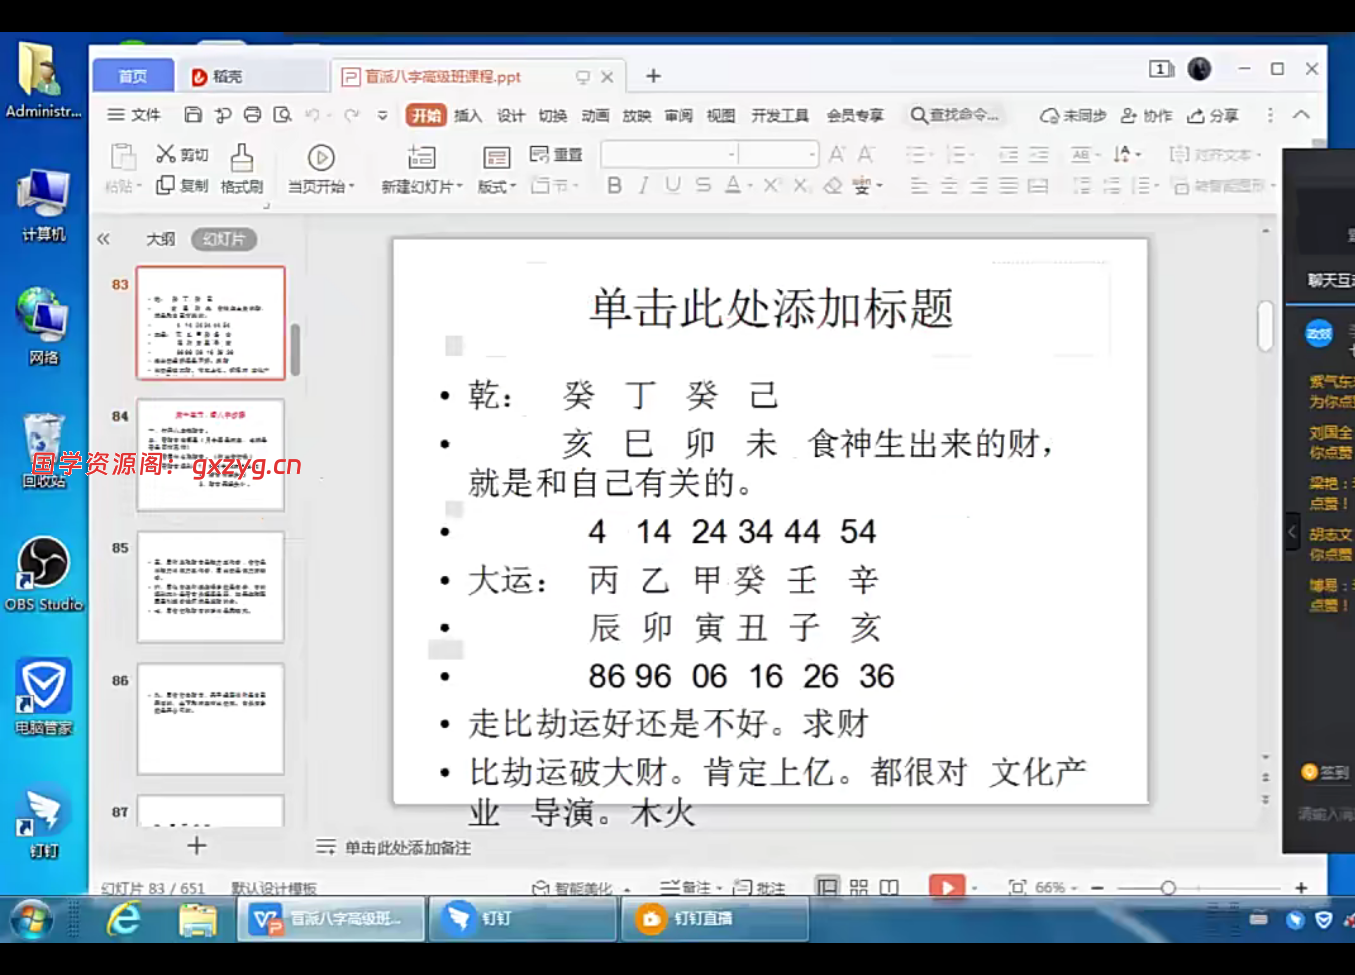
Task: Switch to the 首页 home tab
Action: click(133, 76)
